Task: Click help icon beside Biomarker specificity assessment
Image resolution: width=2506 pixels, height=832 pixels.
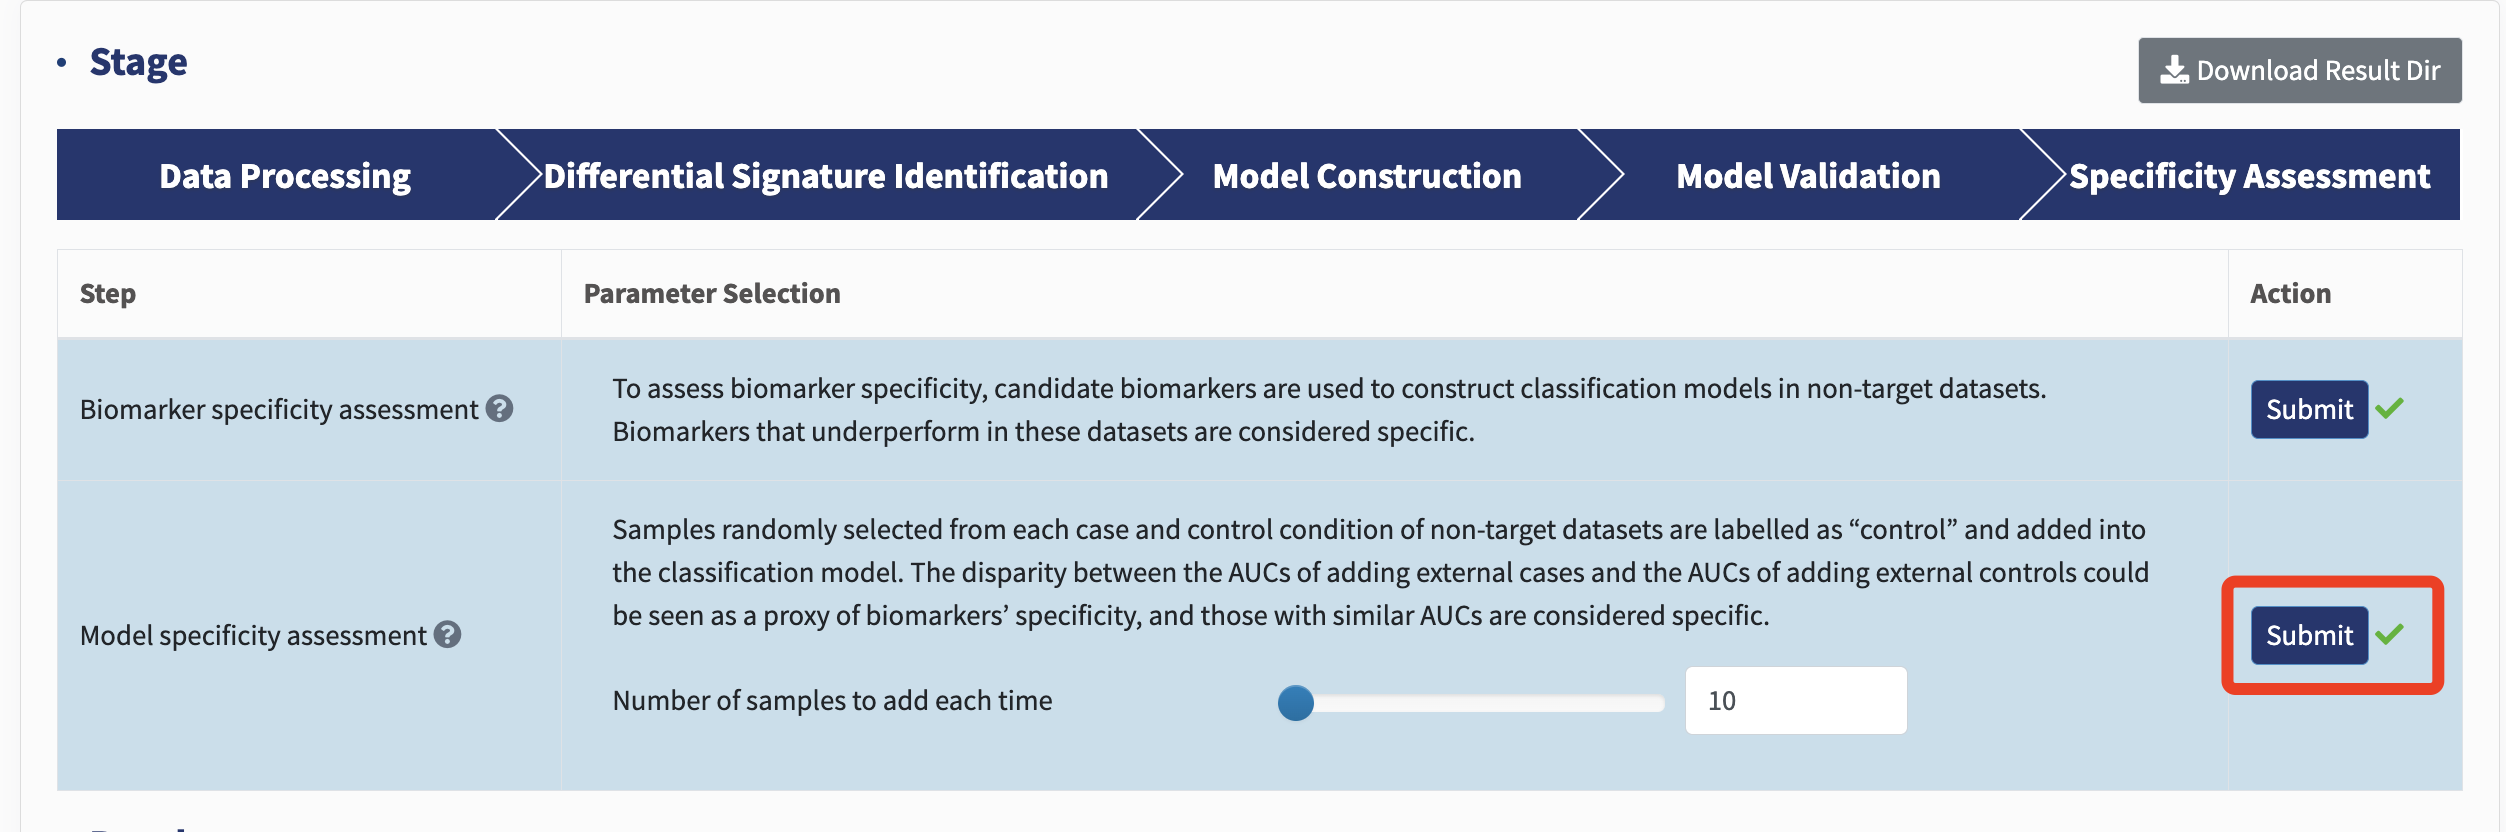Action: tap(499, 408)
